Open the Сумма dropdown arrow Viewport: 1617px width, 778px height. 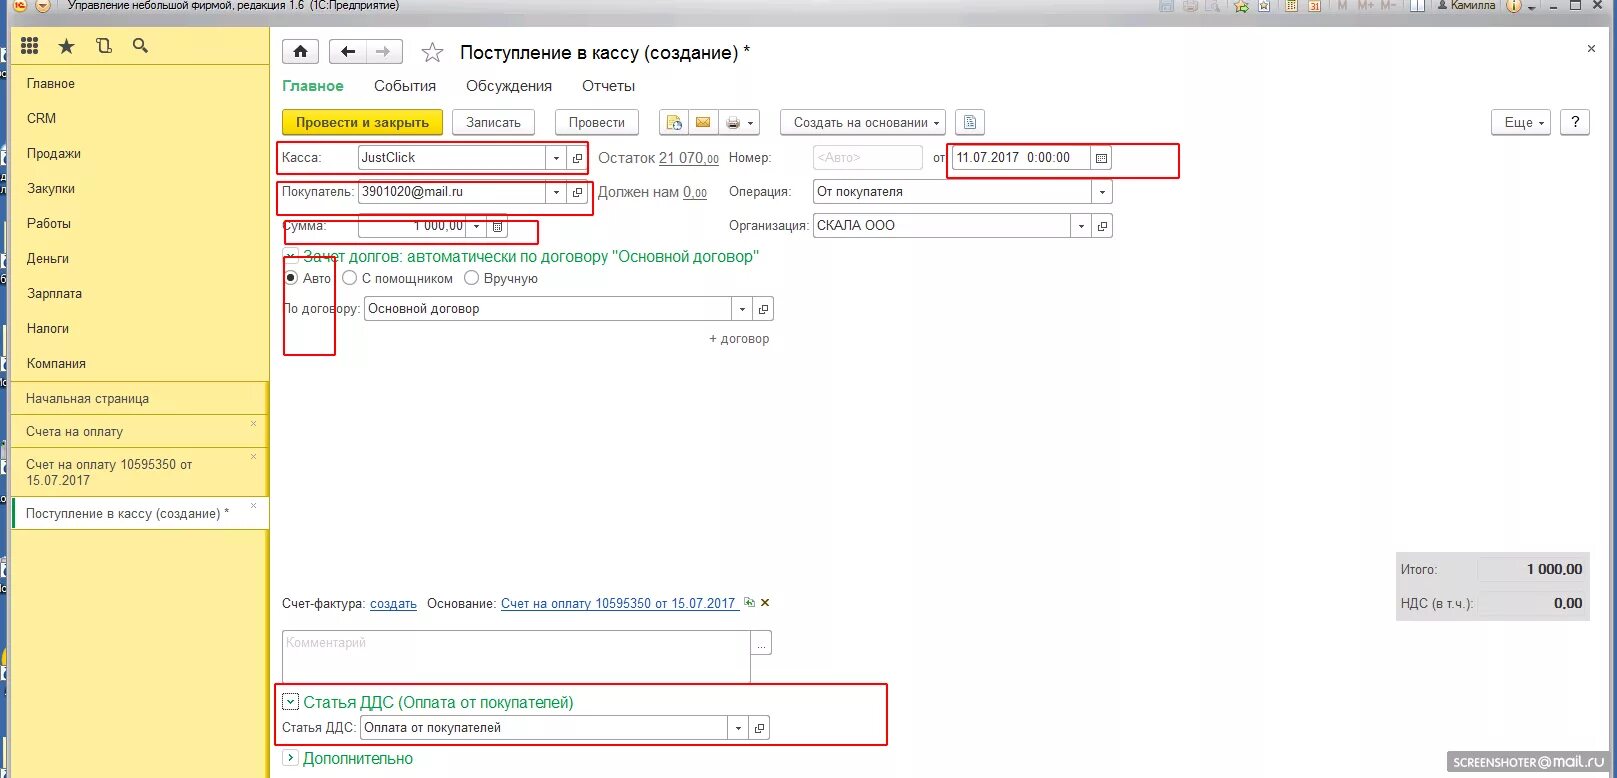point(477,227)
